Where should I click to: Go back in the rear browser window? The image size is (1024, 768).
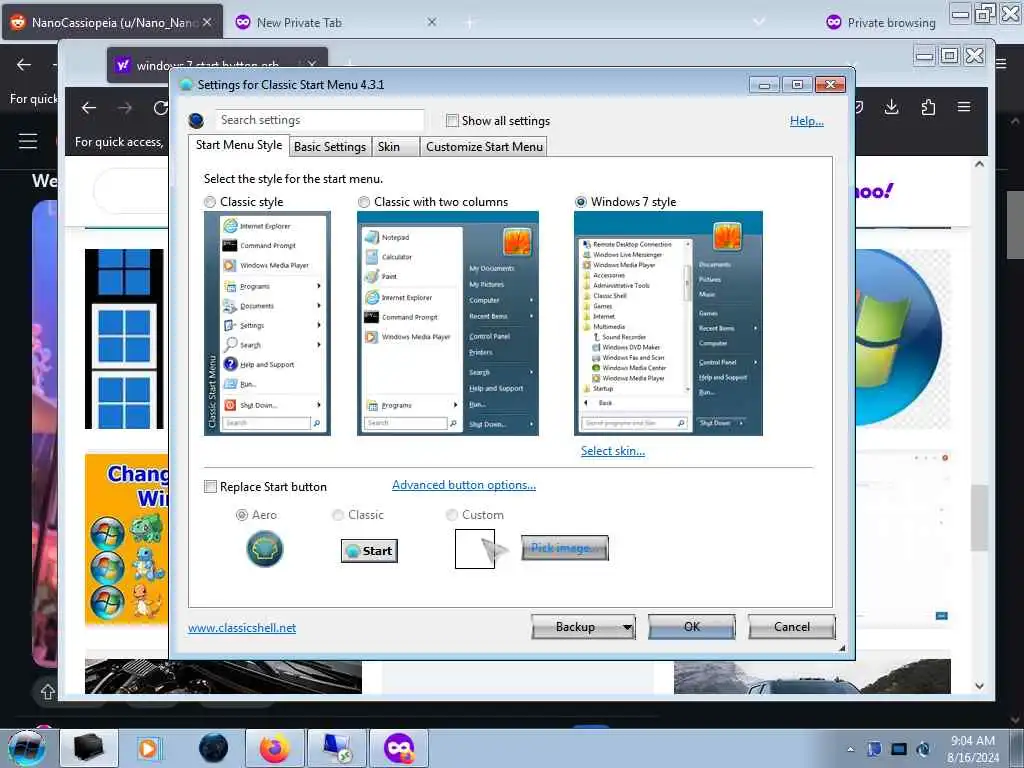click(24, 65)
